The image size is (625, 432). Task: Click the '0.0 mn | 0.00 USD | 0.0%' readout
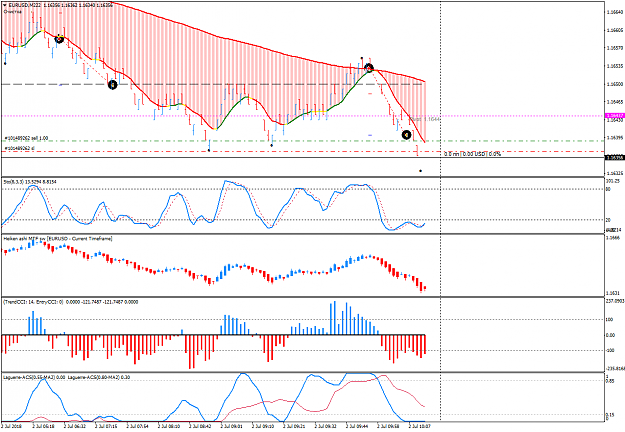click(472, 154)
